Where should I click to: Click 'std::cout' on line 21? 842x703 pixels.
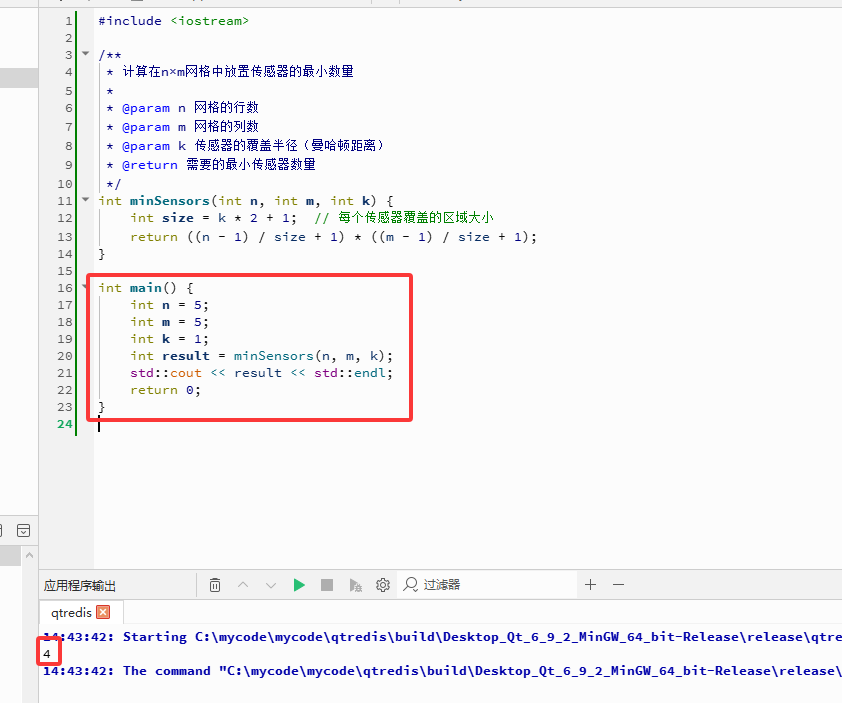pos(166,373)
